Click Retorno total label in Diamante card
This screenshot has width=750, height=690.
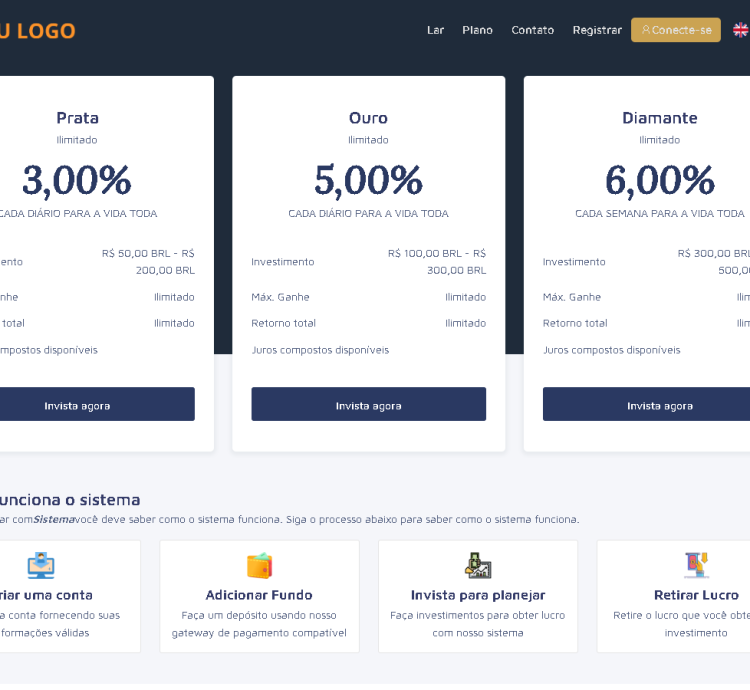click(x=575, y=323)
